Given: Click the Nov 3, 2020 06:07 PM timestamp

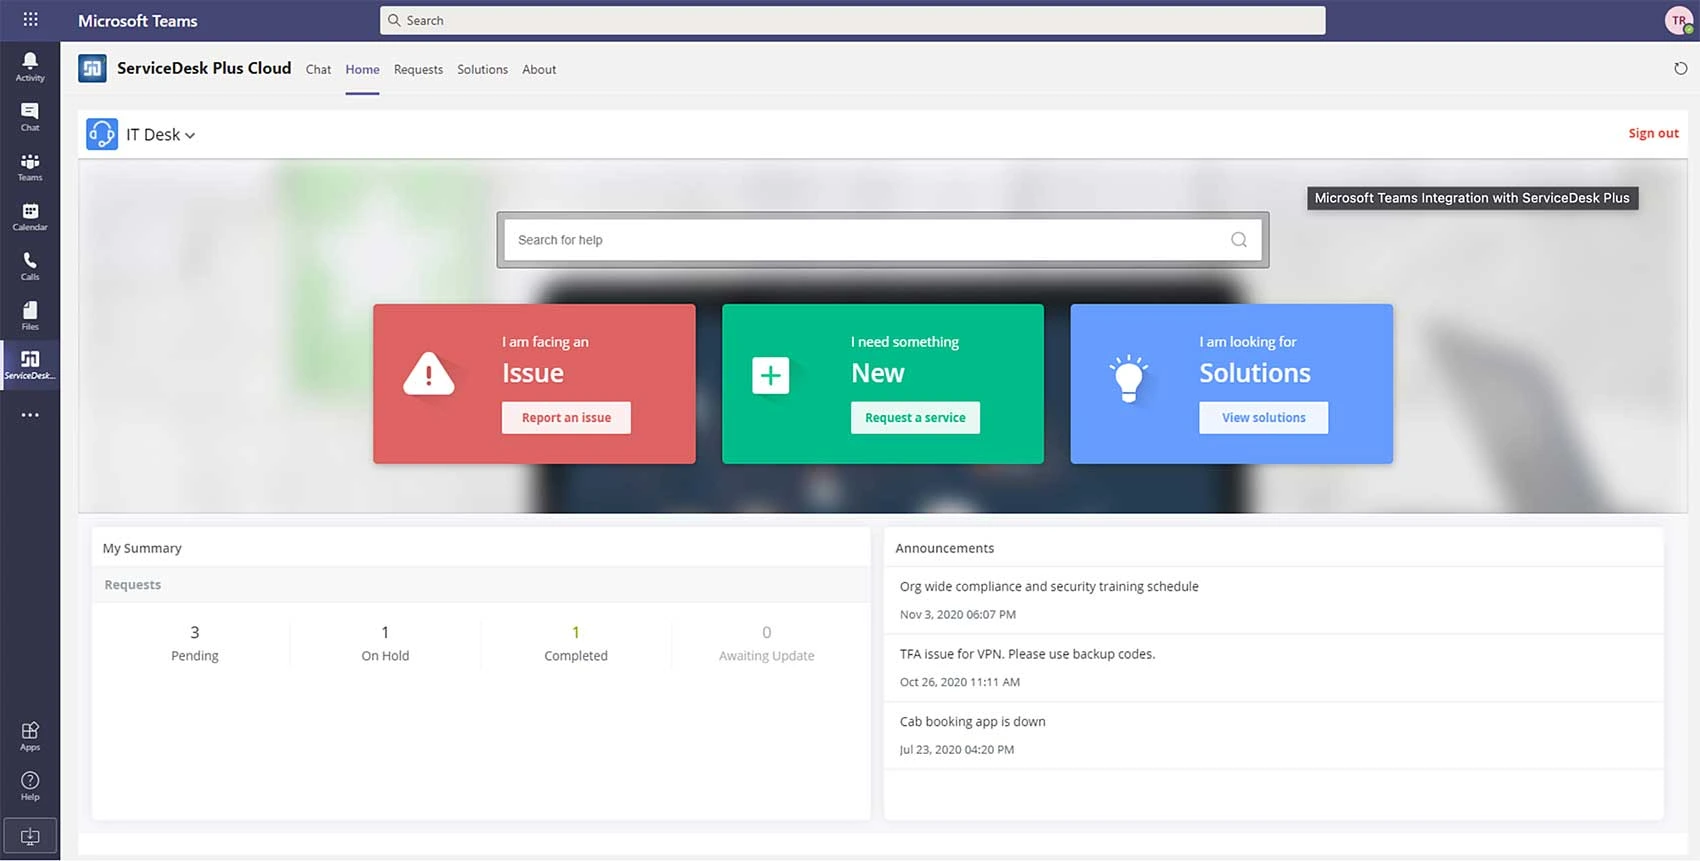Looking at the screenshot, I should point(957,615).
